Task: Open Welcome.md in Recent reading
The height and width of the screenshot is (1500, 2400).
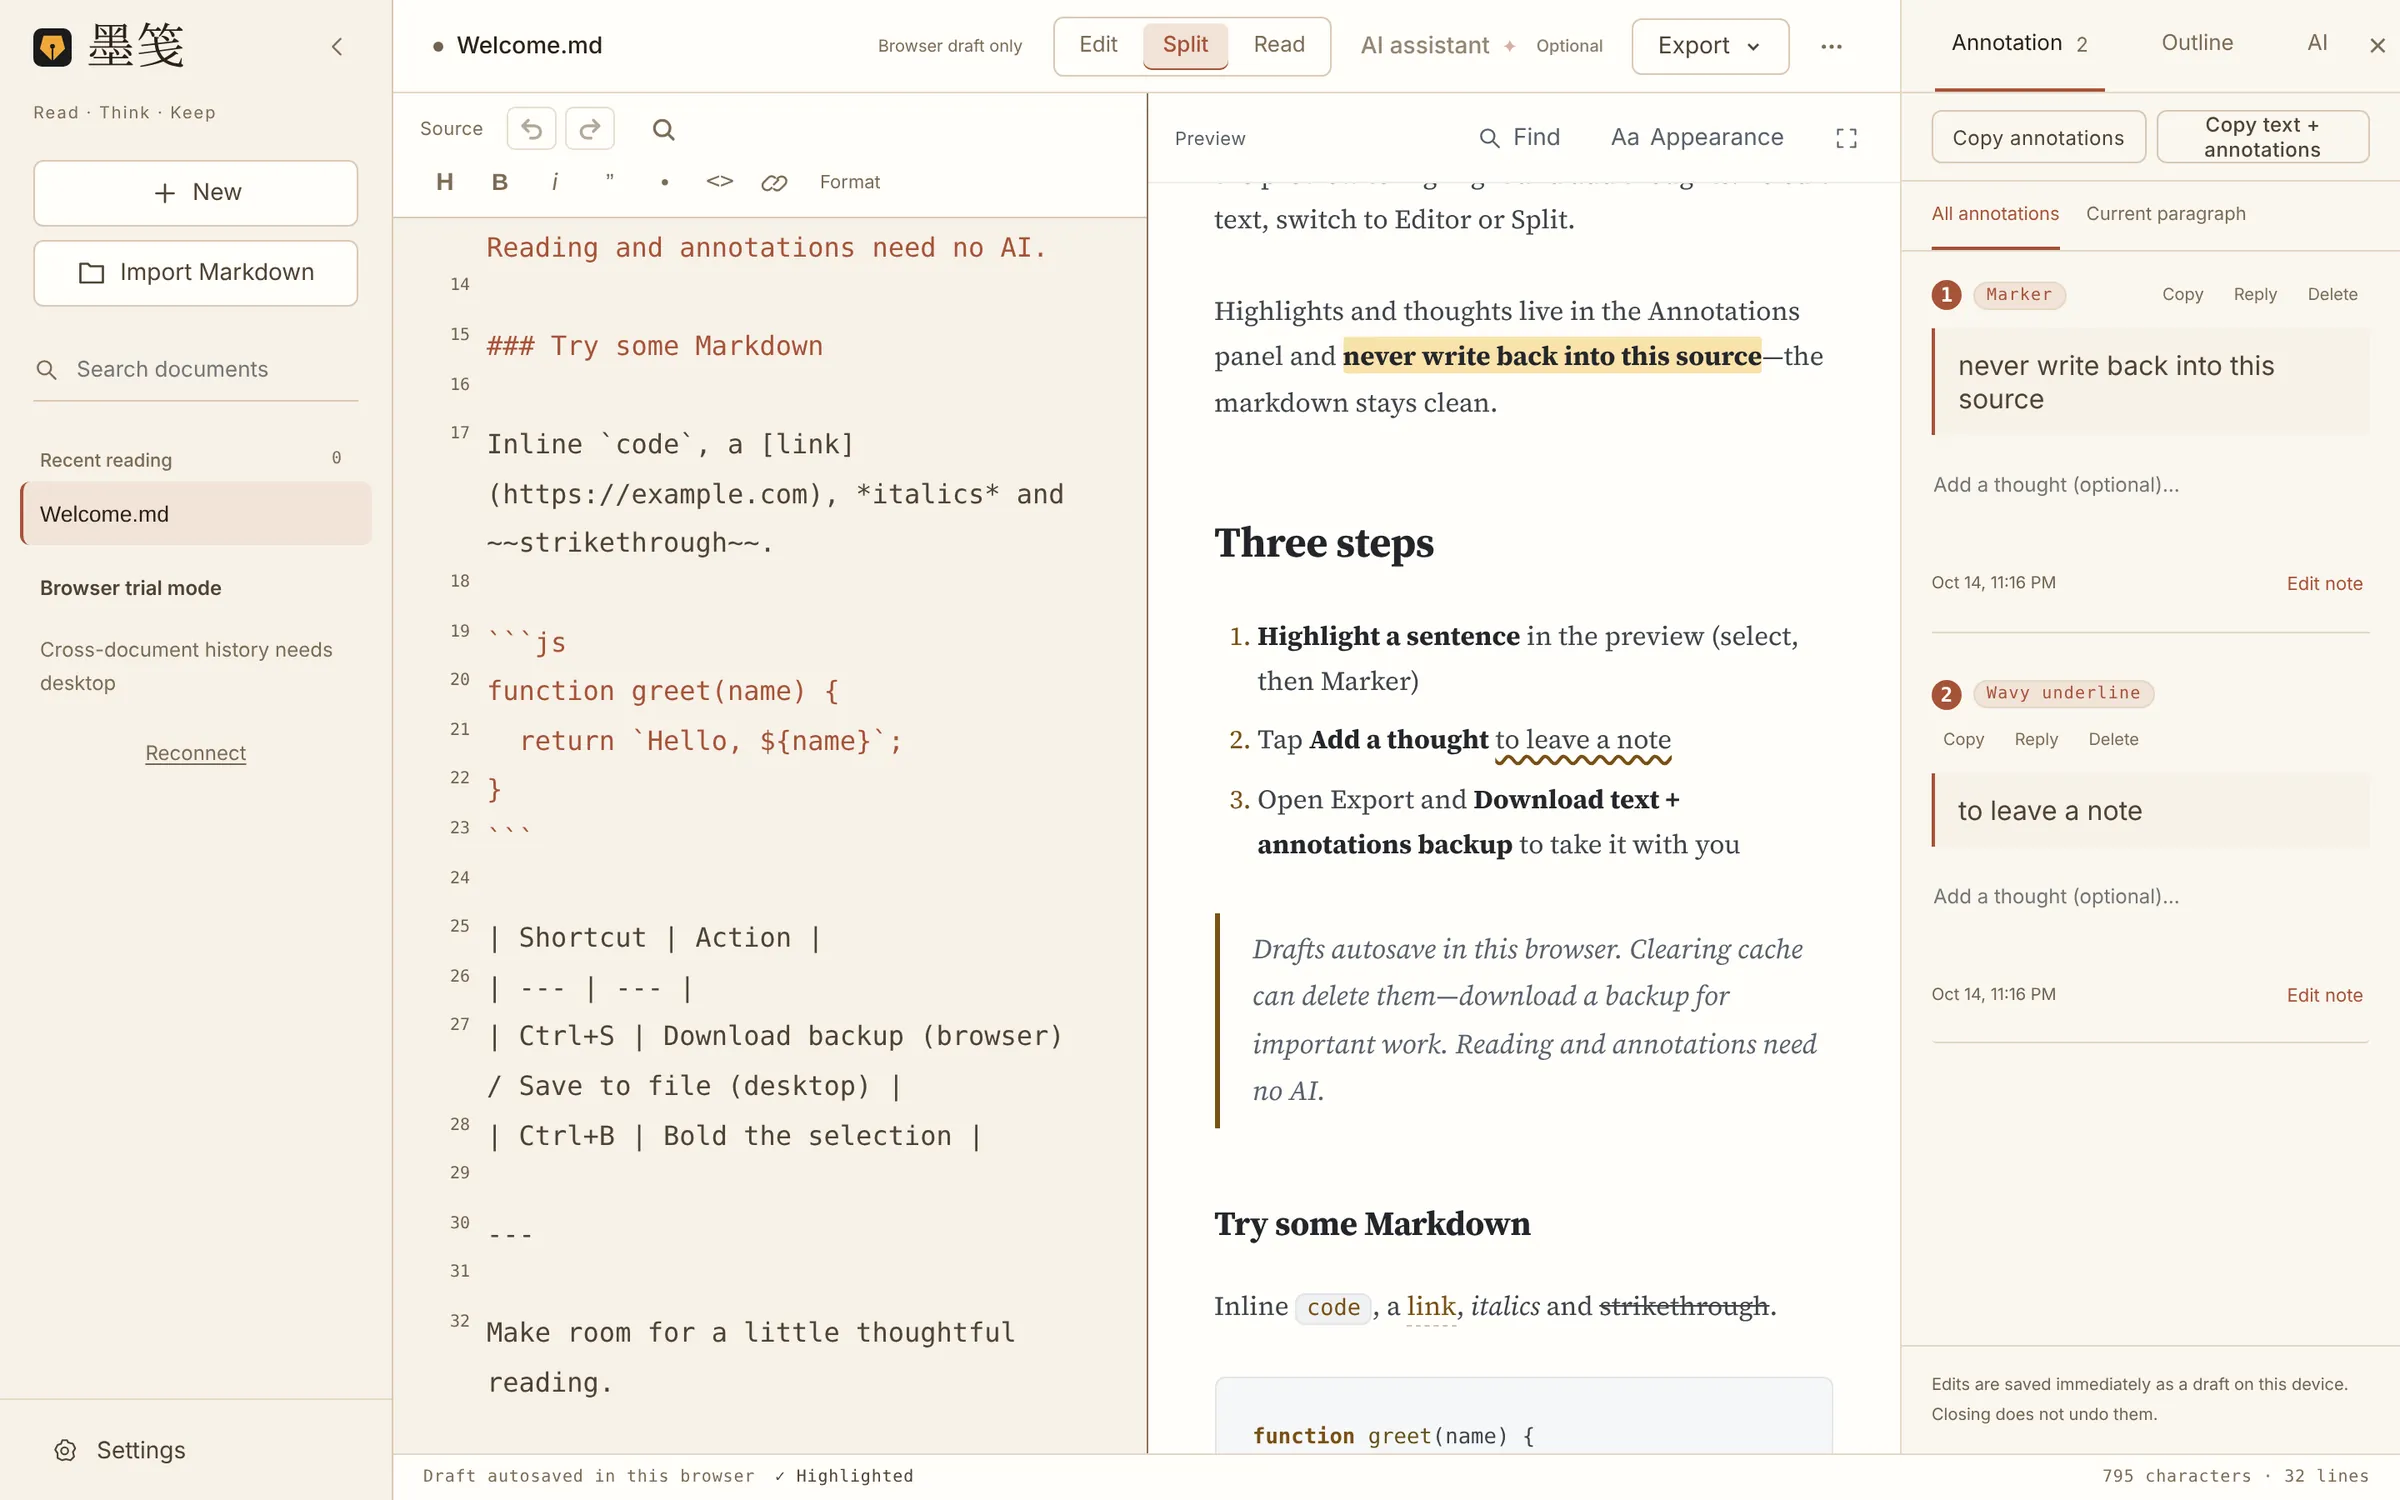Action: click(x=196, y=514)
